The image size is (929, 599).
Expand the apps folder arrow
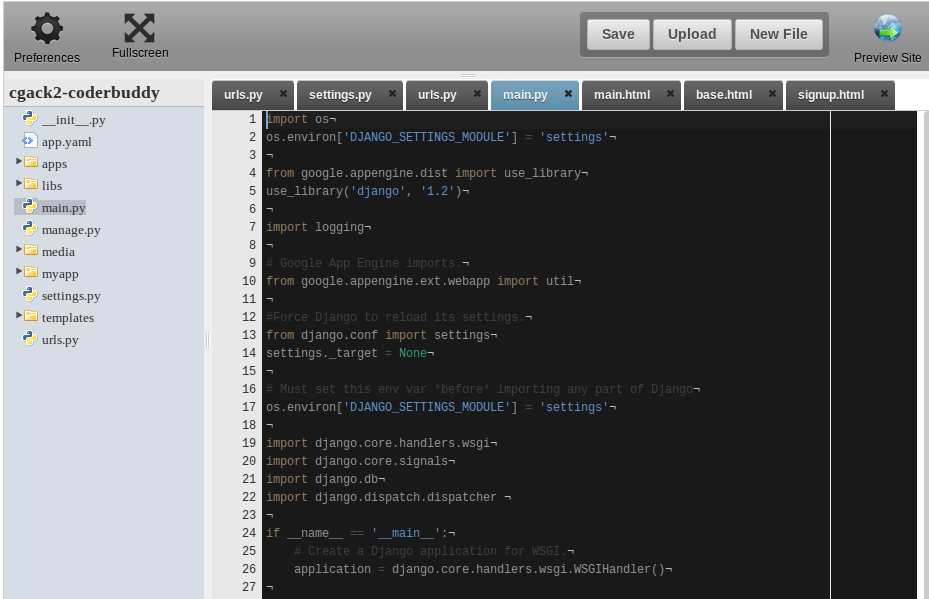(19, 161)
